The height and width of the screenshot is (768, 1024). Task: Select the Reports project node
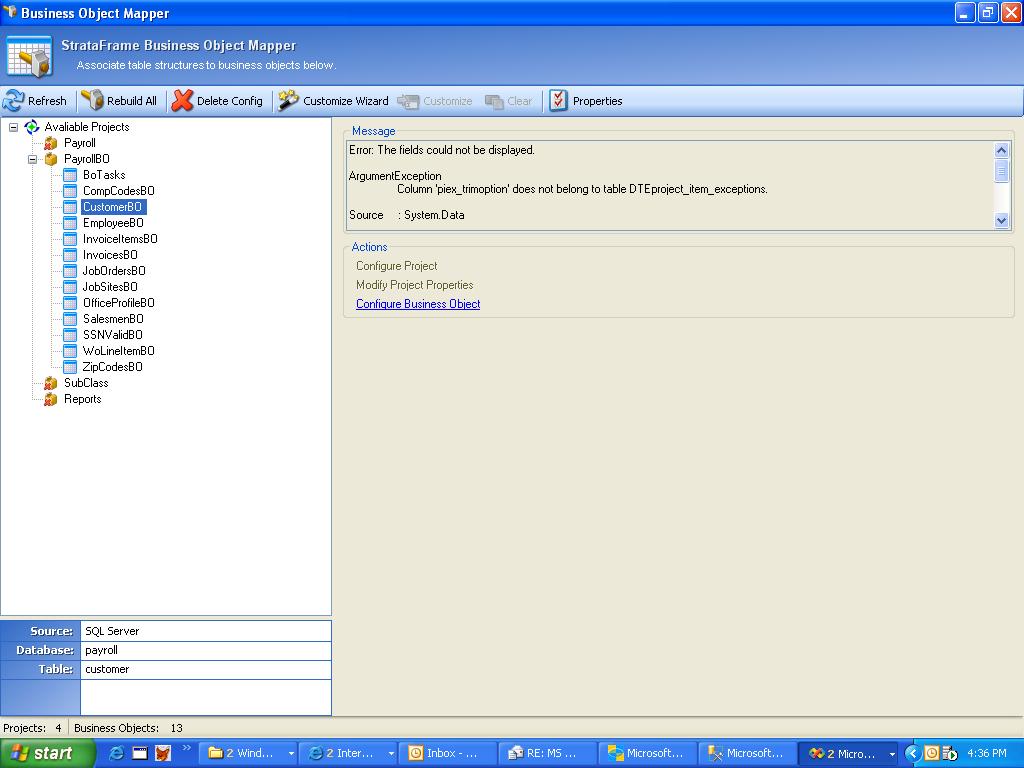pos(82,399)
